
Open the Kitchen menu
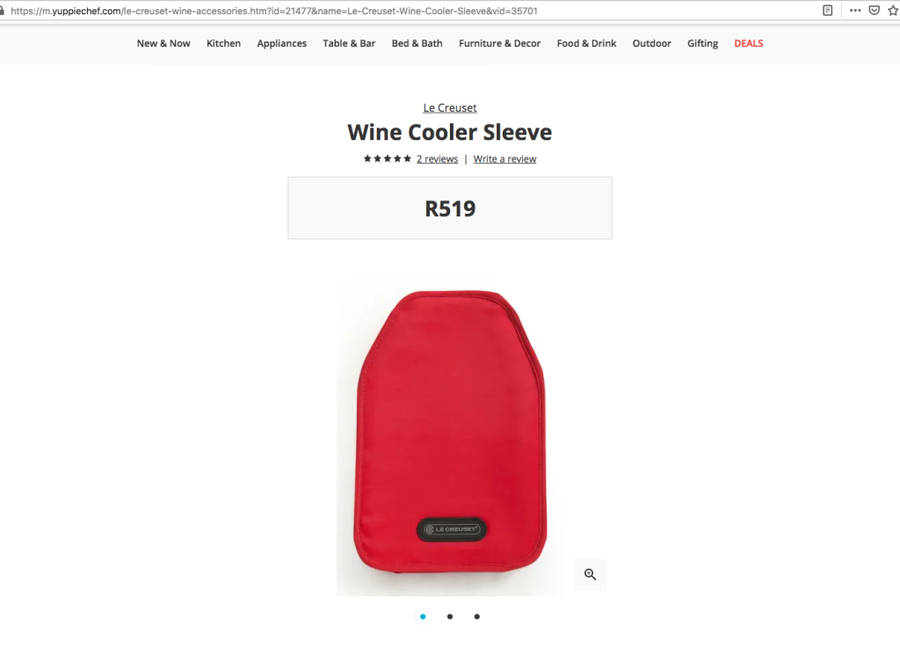click(223, 44)
